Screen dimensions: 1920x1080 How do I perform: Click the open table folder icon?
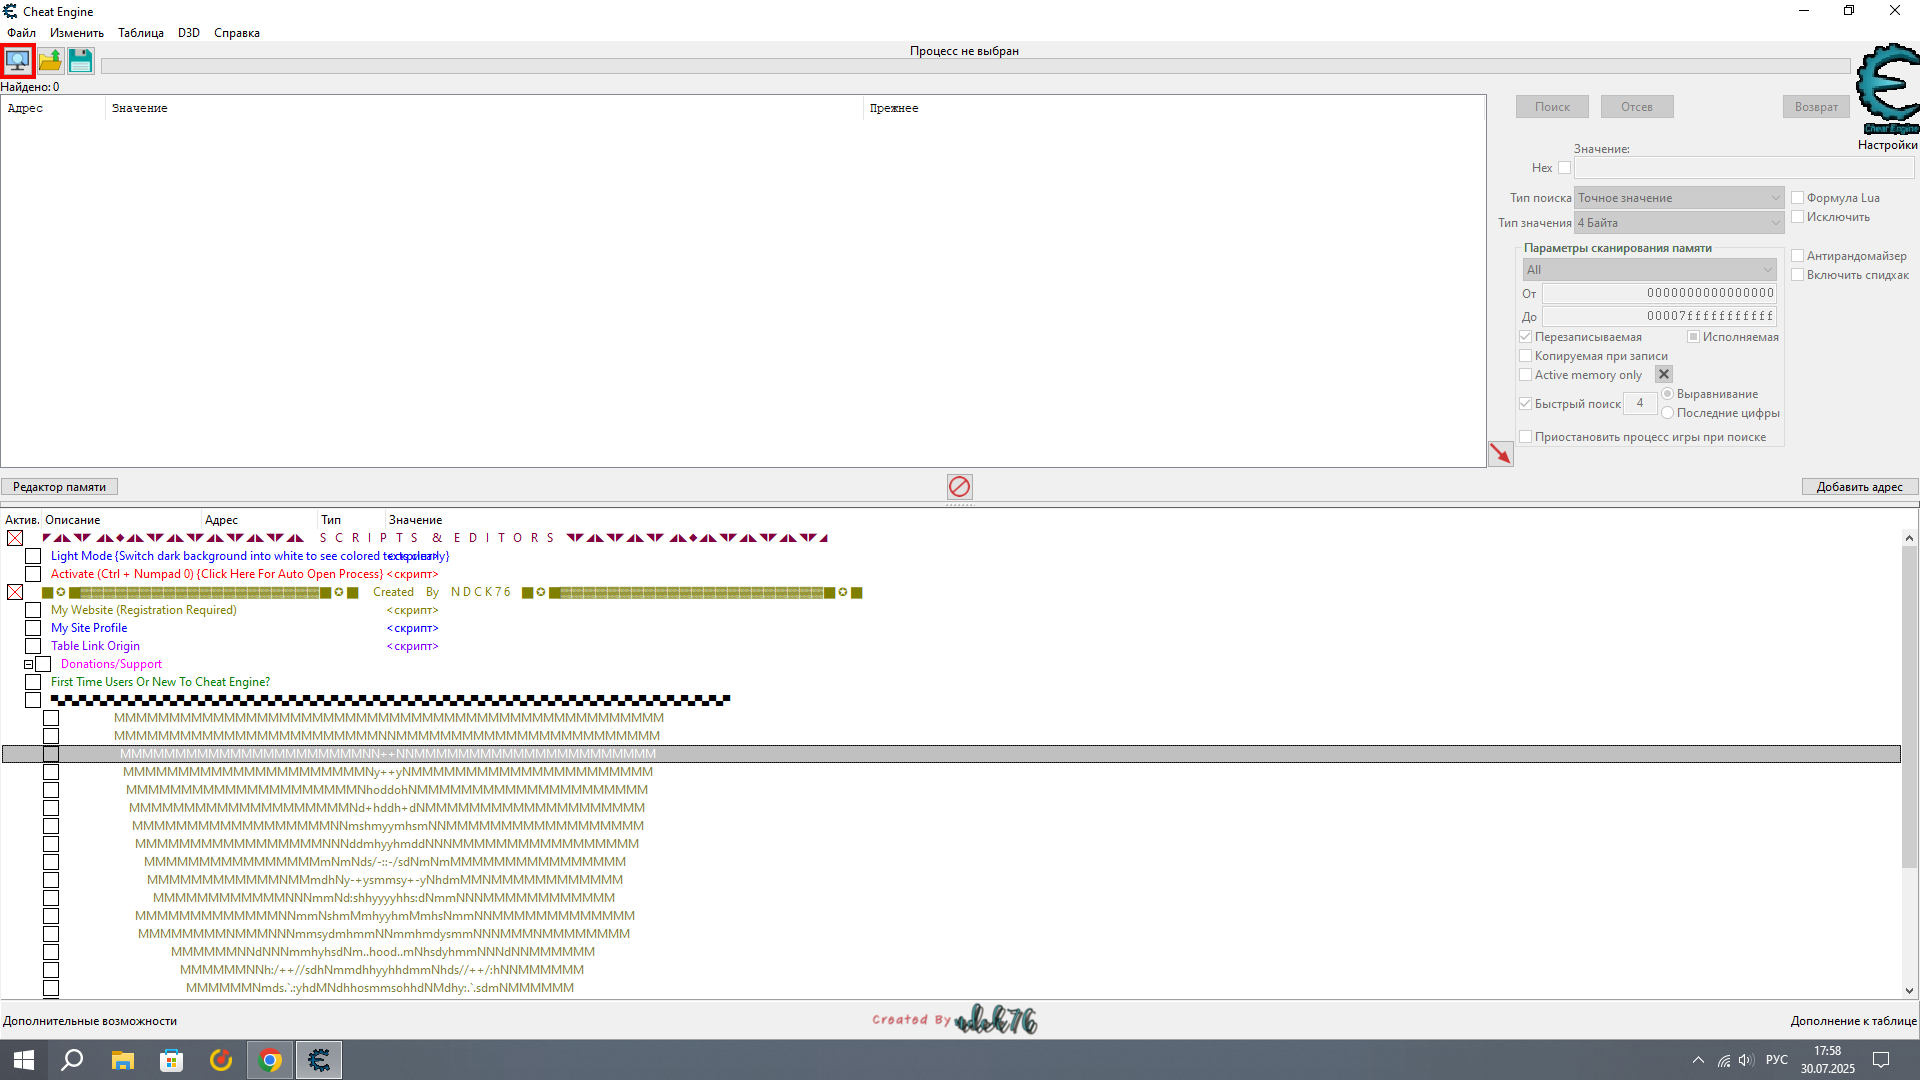point(50,61)
